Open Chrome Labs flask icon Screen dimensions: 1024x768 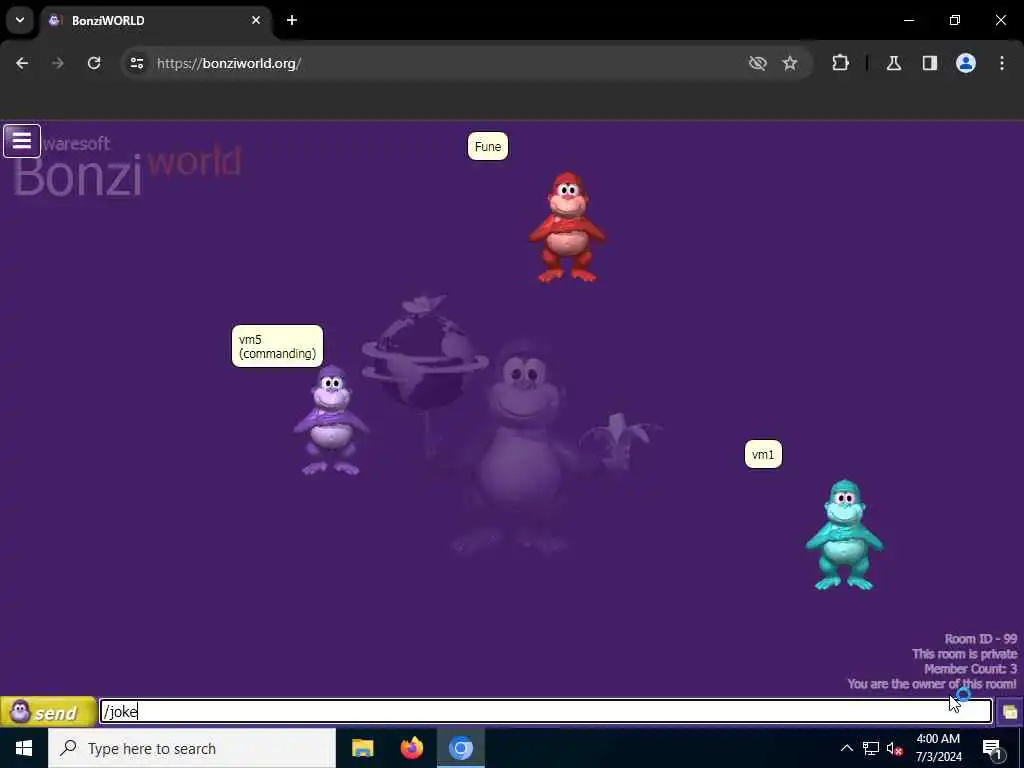point(894,63)
